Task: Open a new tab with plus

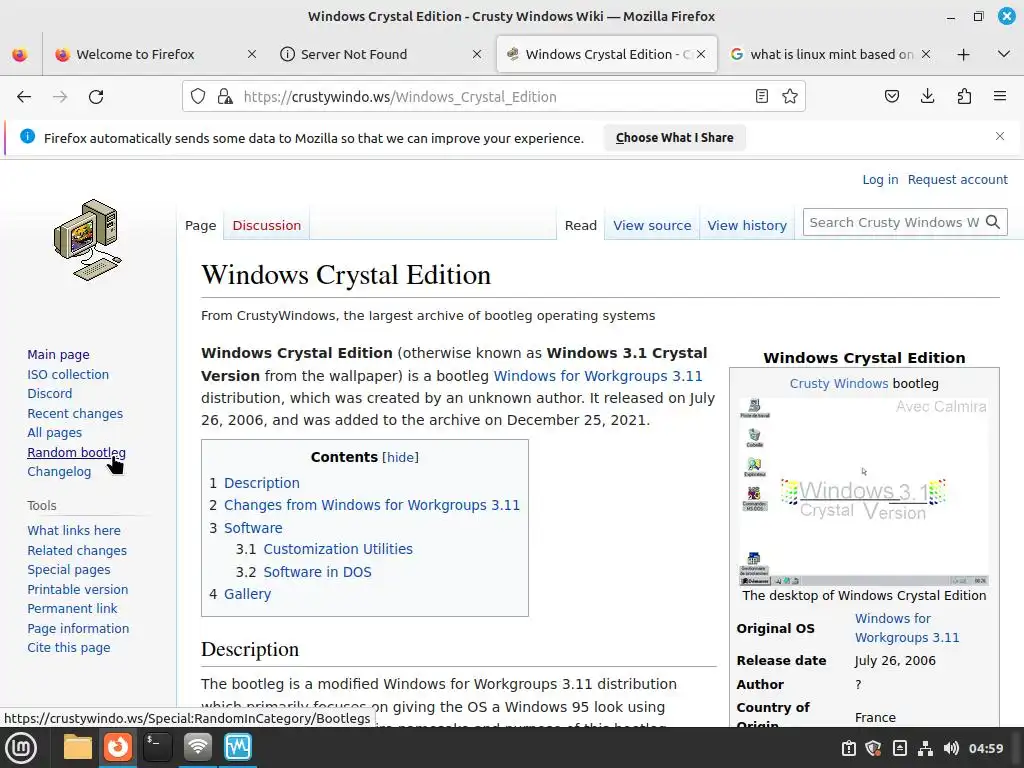Action: (963, 54)
